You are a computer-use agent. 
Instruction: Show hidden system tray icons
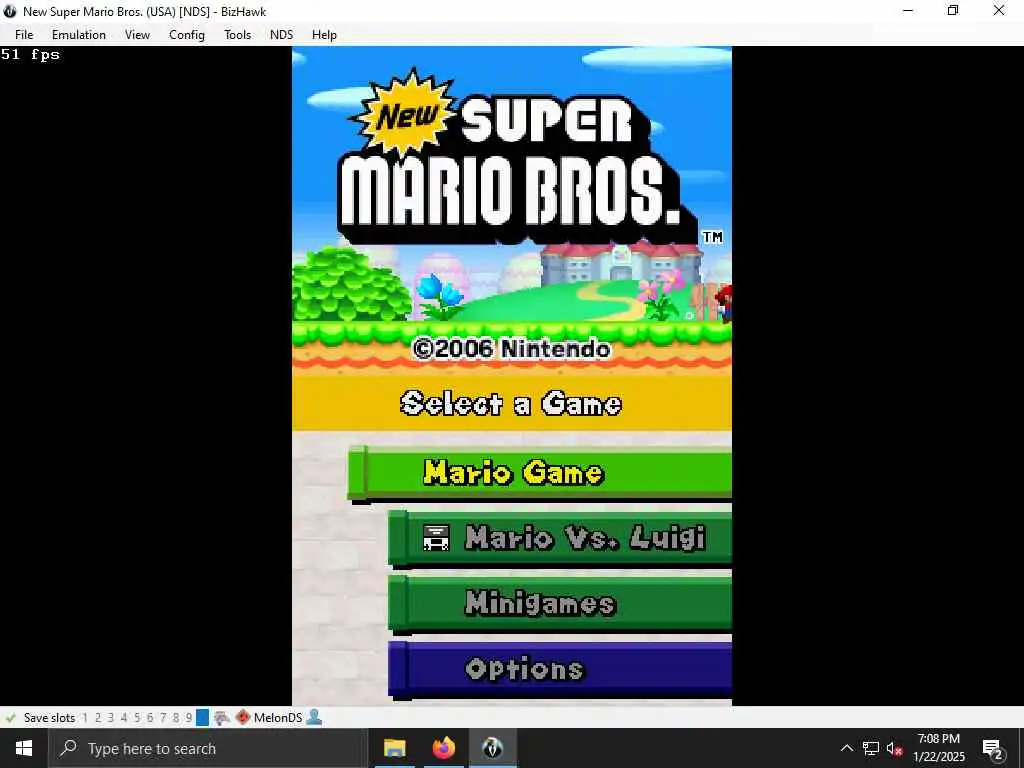pyautogui.click(x=846, y=748)
